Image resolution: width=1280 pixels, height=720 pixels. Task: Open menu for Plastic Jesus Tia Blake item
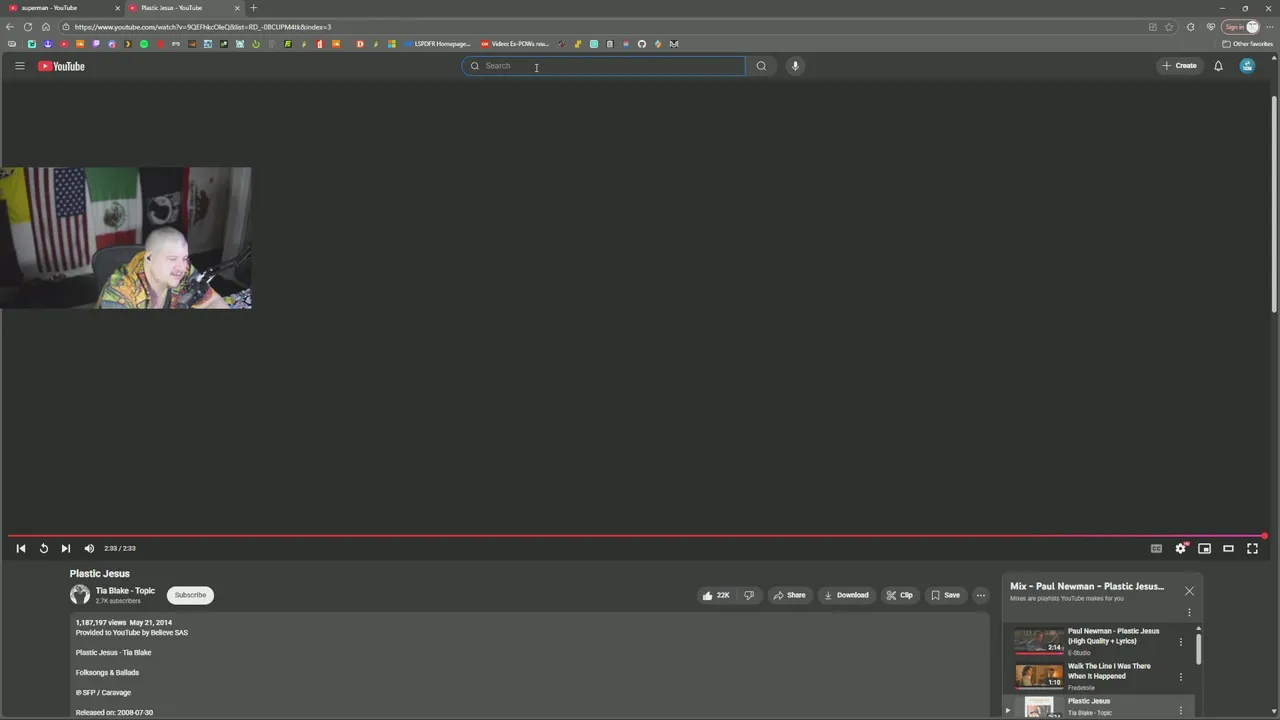click(x=1180, y=711)
